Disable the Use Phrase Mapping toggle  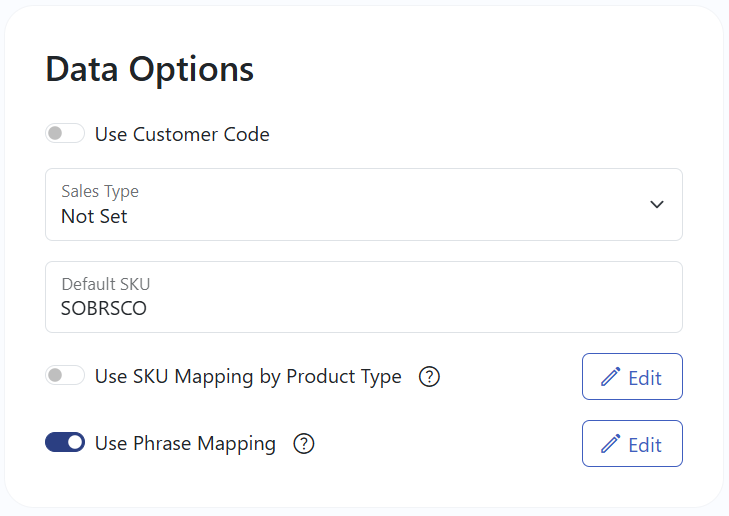click(x=65, y=443)
